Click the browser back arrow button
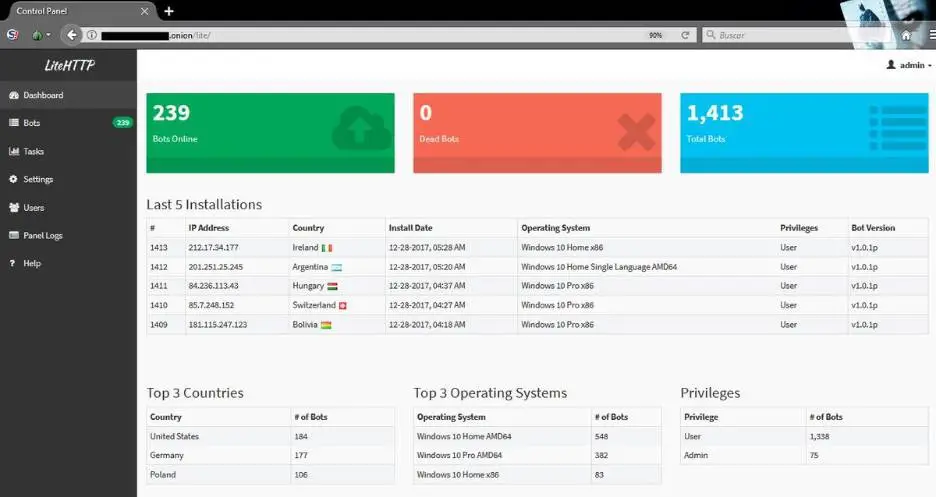 click(x=72, y=35)
